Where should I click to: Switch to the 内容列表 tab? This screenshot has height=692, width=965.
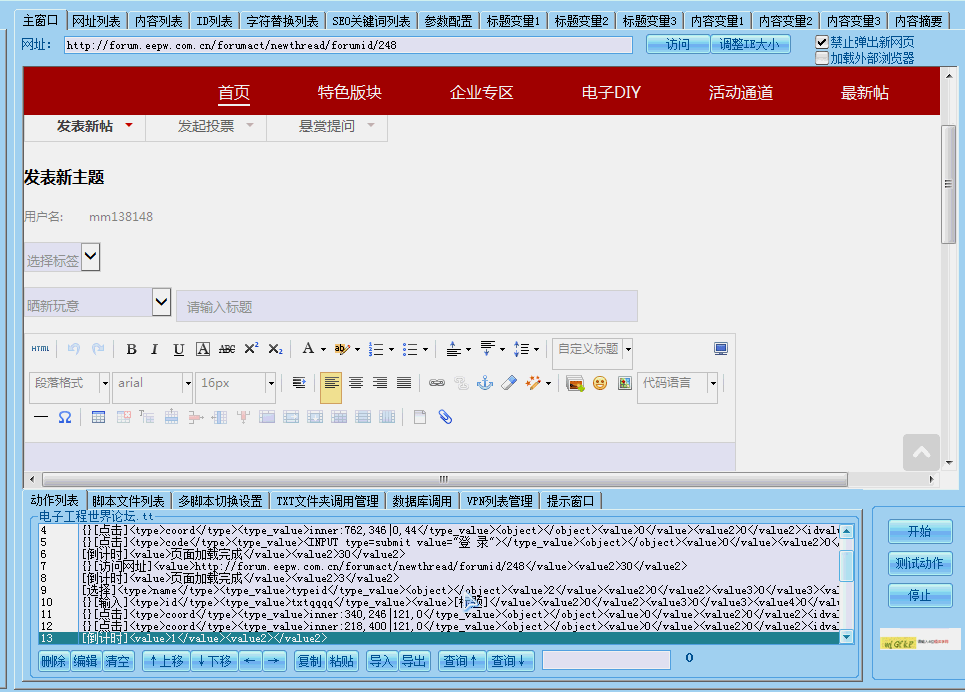click(159, 21)
